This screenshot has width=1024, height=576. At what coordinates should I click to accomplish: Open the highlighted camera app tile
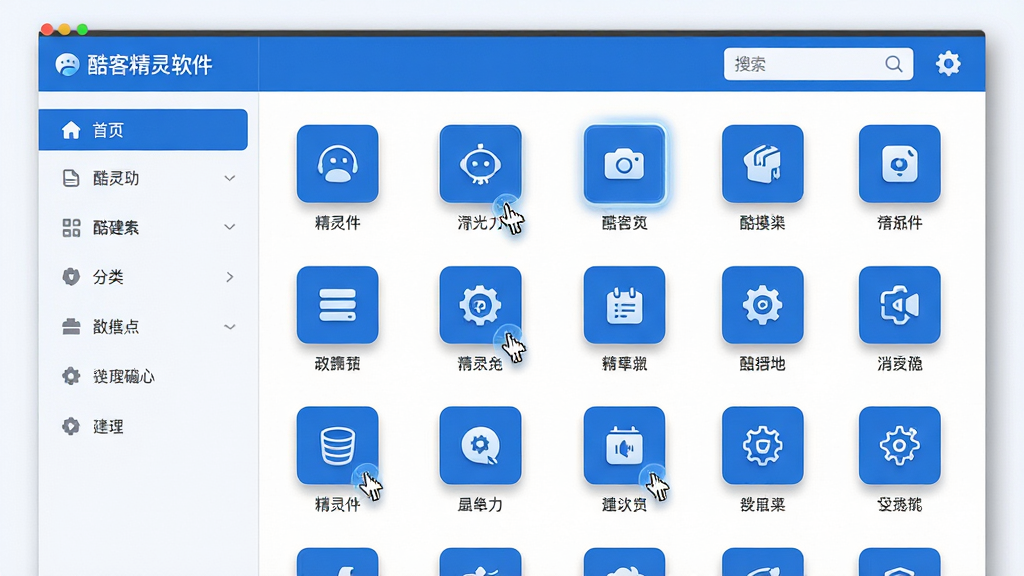[624, 164]
